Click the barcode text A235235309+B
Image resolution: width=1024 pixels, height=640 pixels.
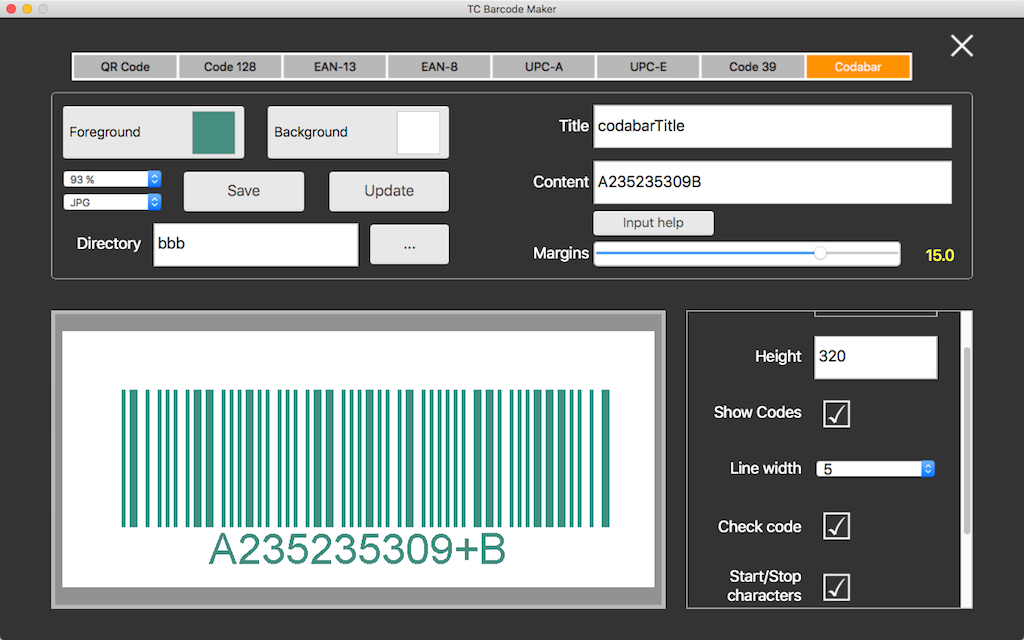357,550
